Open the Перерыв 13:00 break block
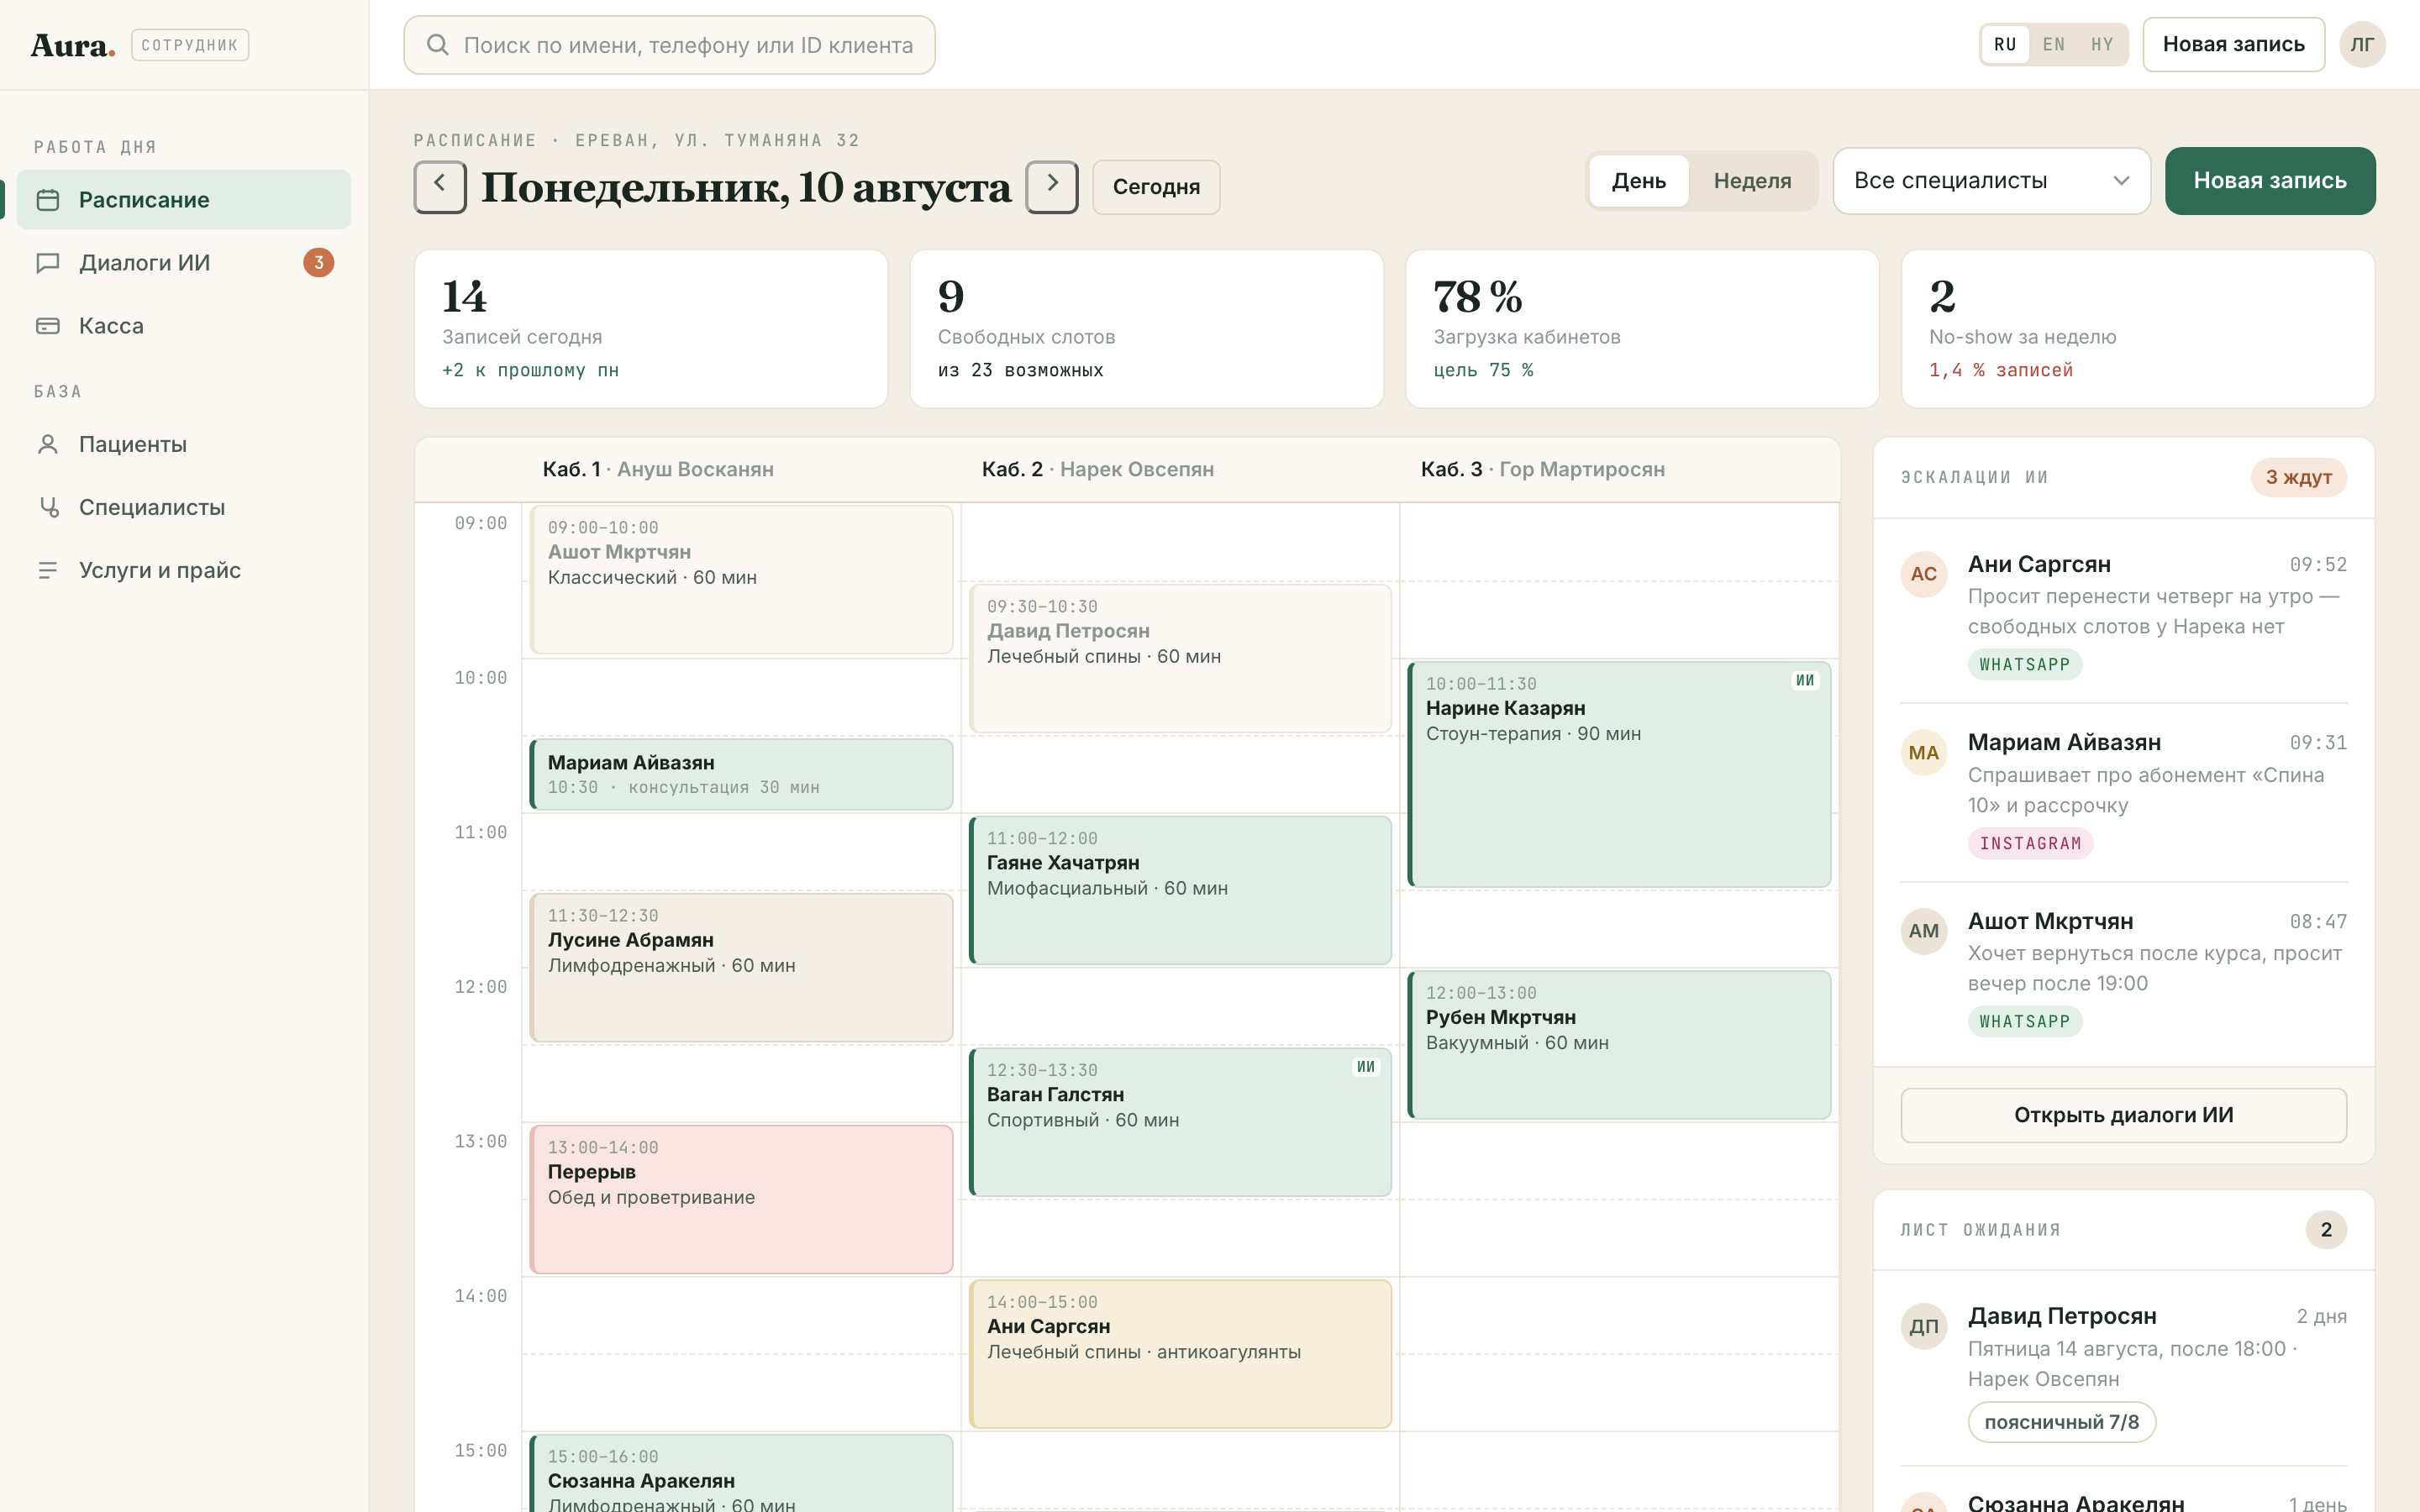Screen dimensions: 2420x1512 741,1199
